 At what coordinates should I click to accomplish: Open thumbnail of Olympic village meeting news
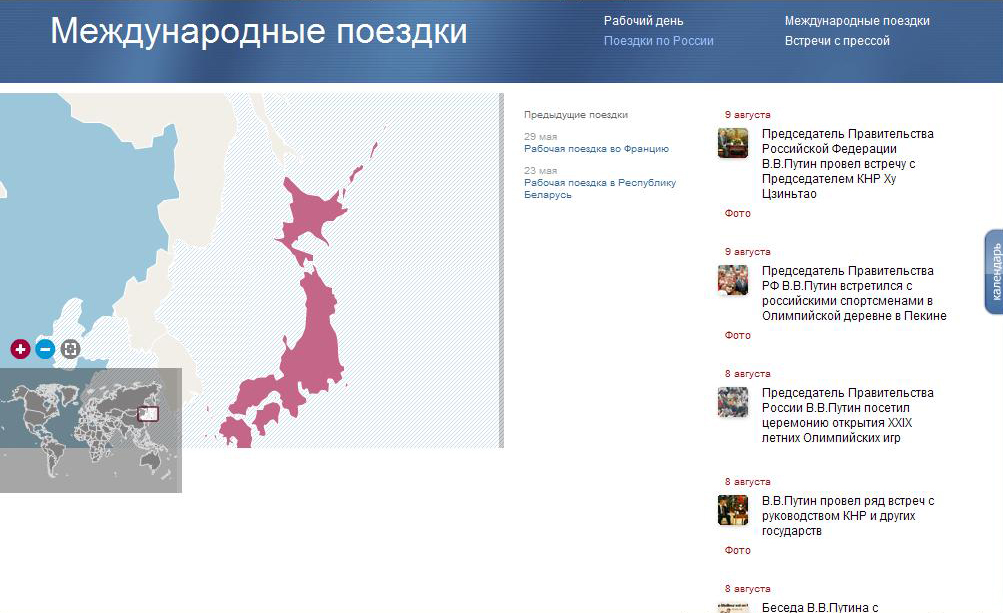click(733, 280)
